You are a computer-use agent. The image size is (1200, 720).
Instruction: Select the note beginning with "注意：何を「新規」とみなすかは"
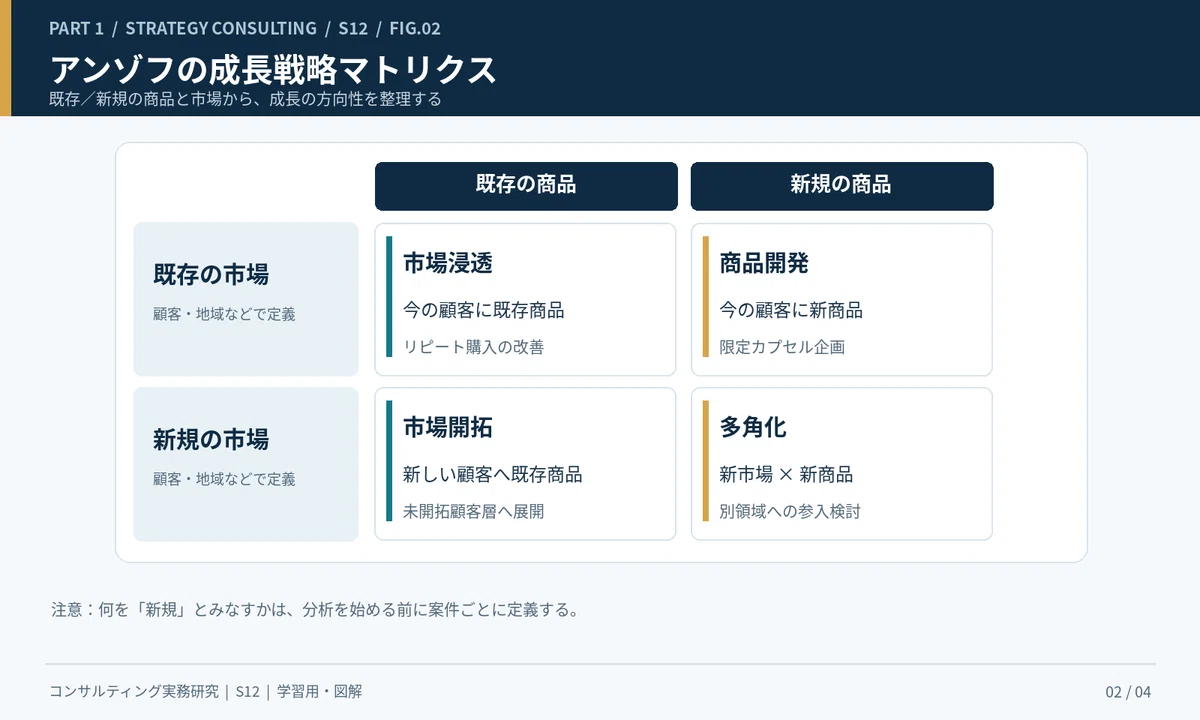pyautogui.click(x=316, y=609)
